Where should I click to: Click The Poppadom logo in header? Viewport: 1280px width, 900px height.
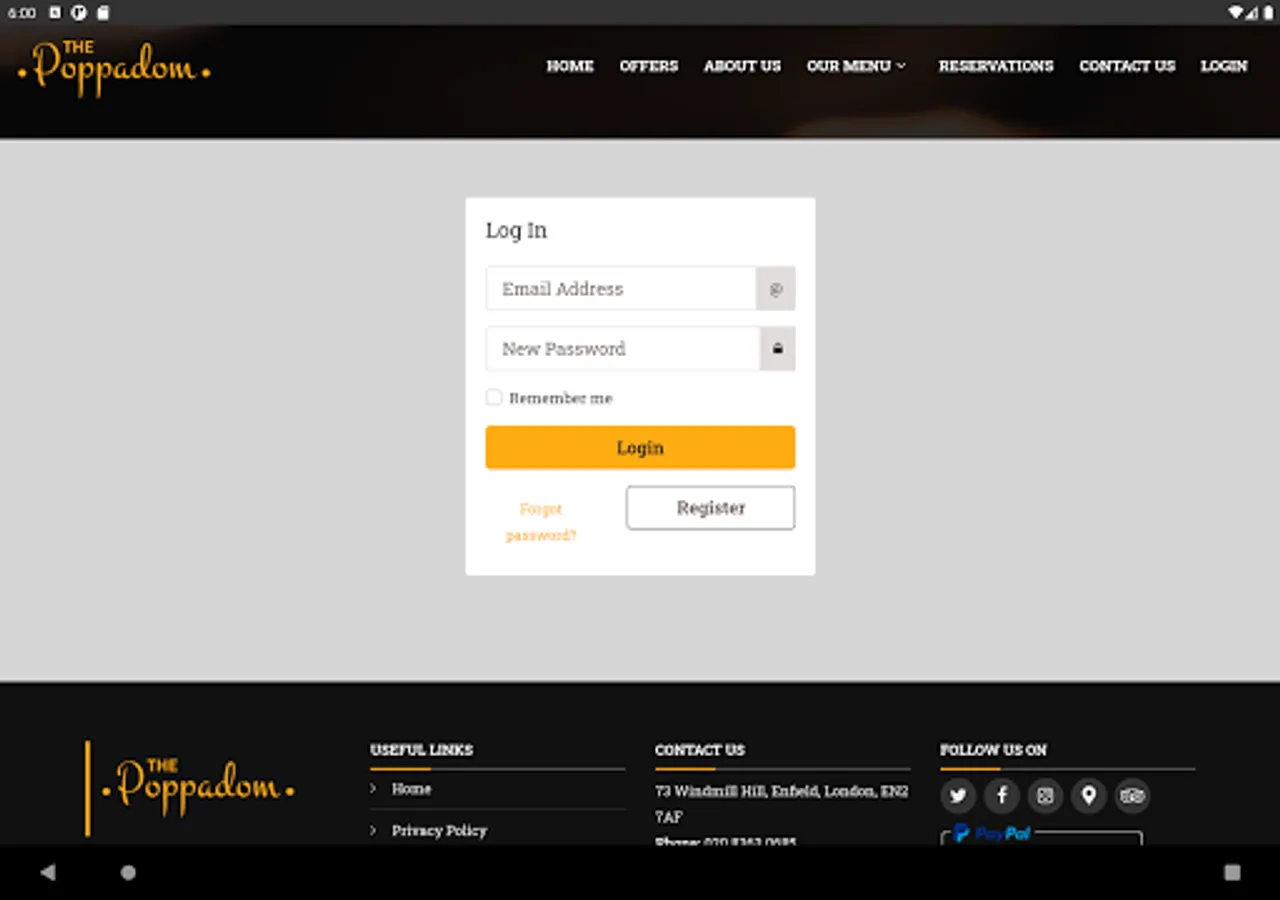[x=114, y=67]
